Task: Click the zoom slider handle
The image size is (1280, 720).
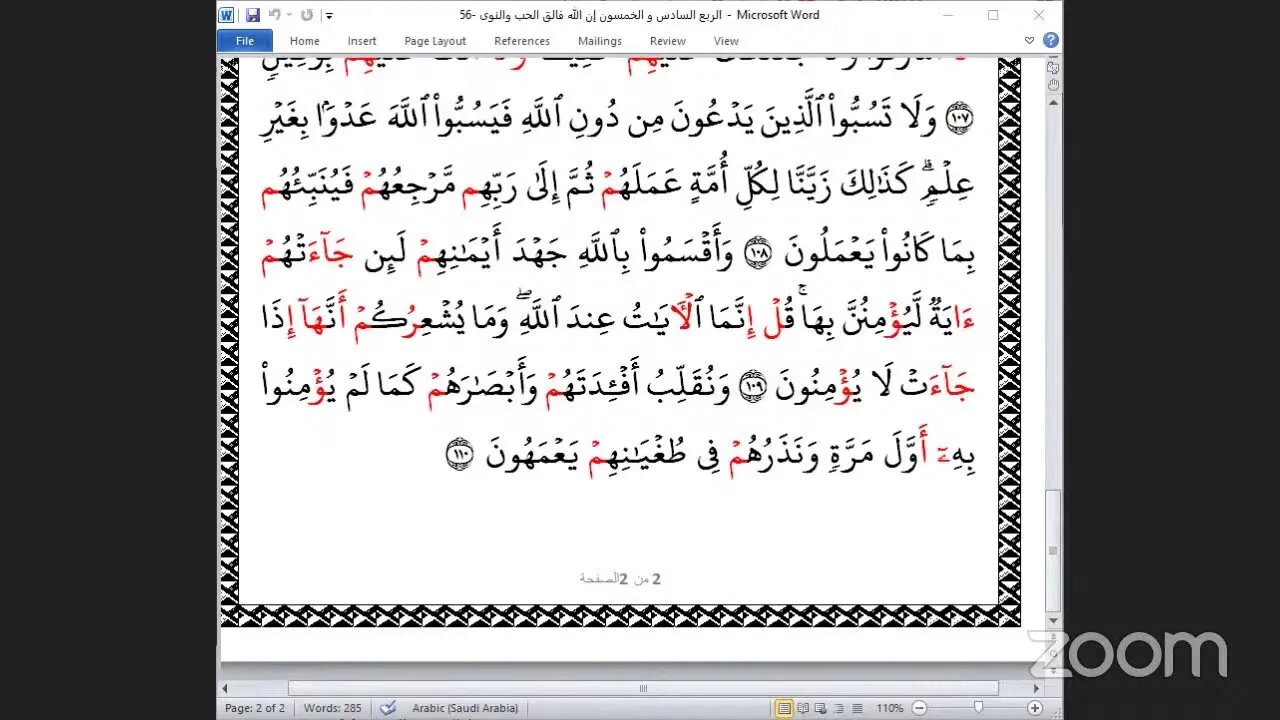Action: tap(980, 708)
